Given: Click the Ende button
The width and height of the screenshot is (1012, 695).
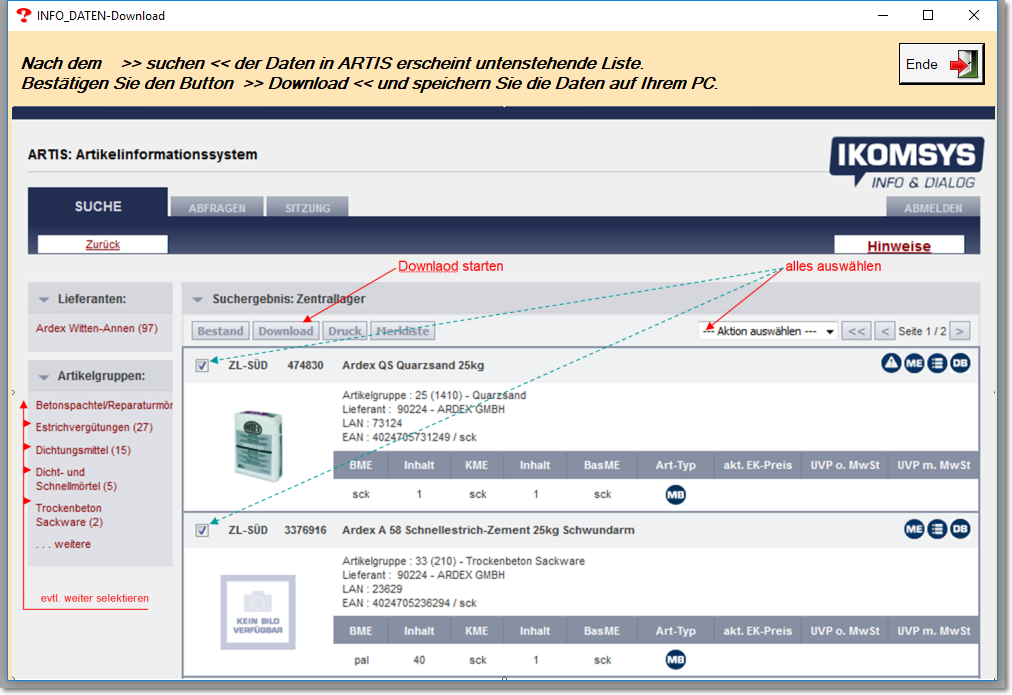Looking at the screenshot, I should 941,64.
